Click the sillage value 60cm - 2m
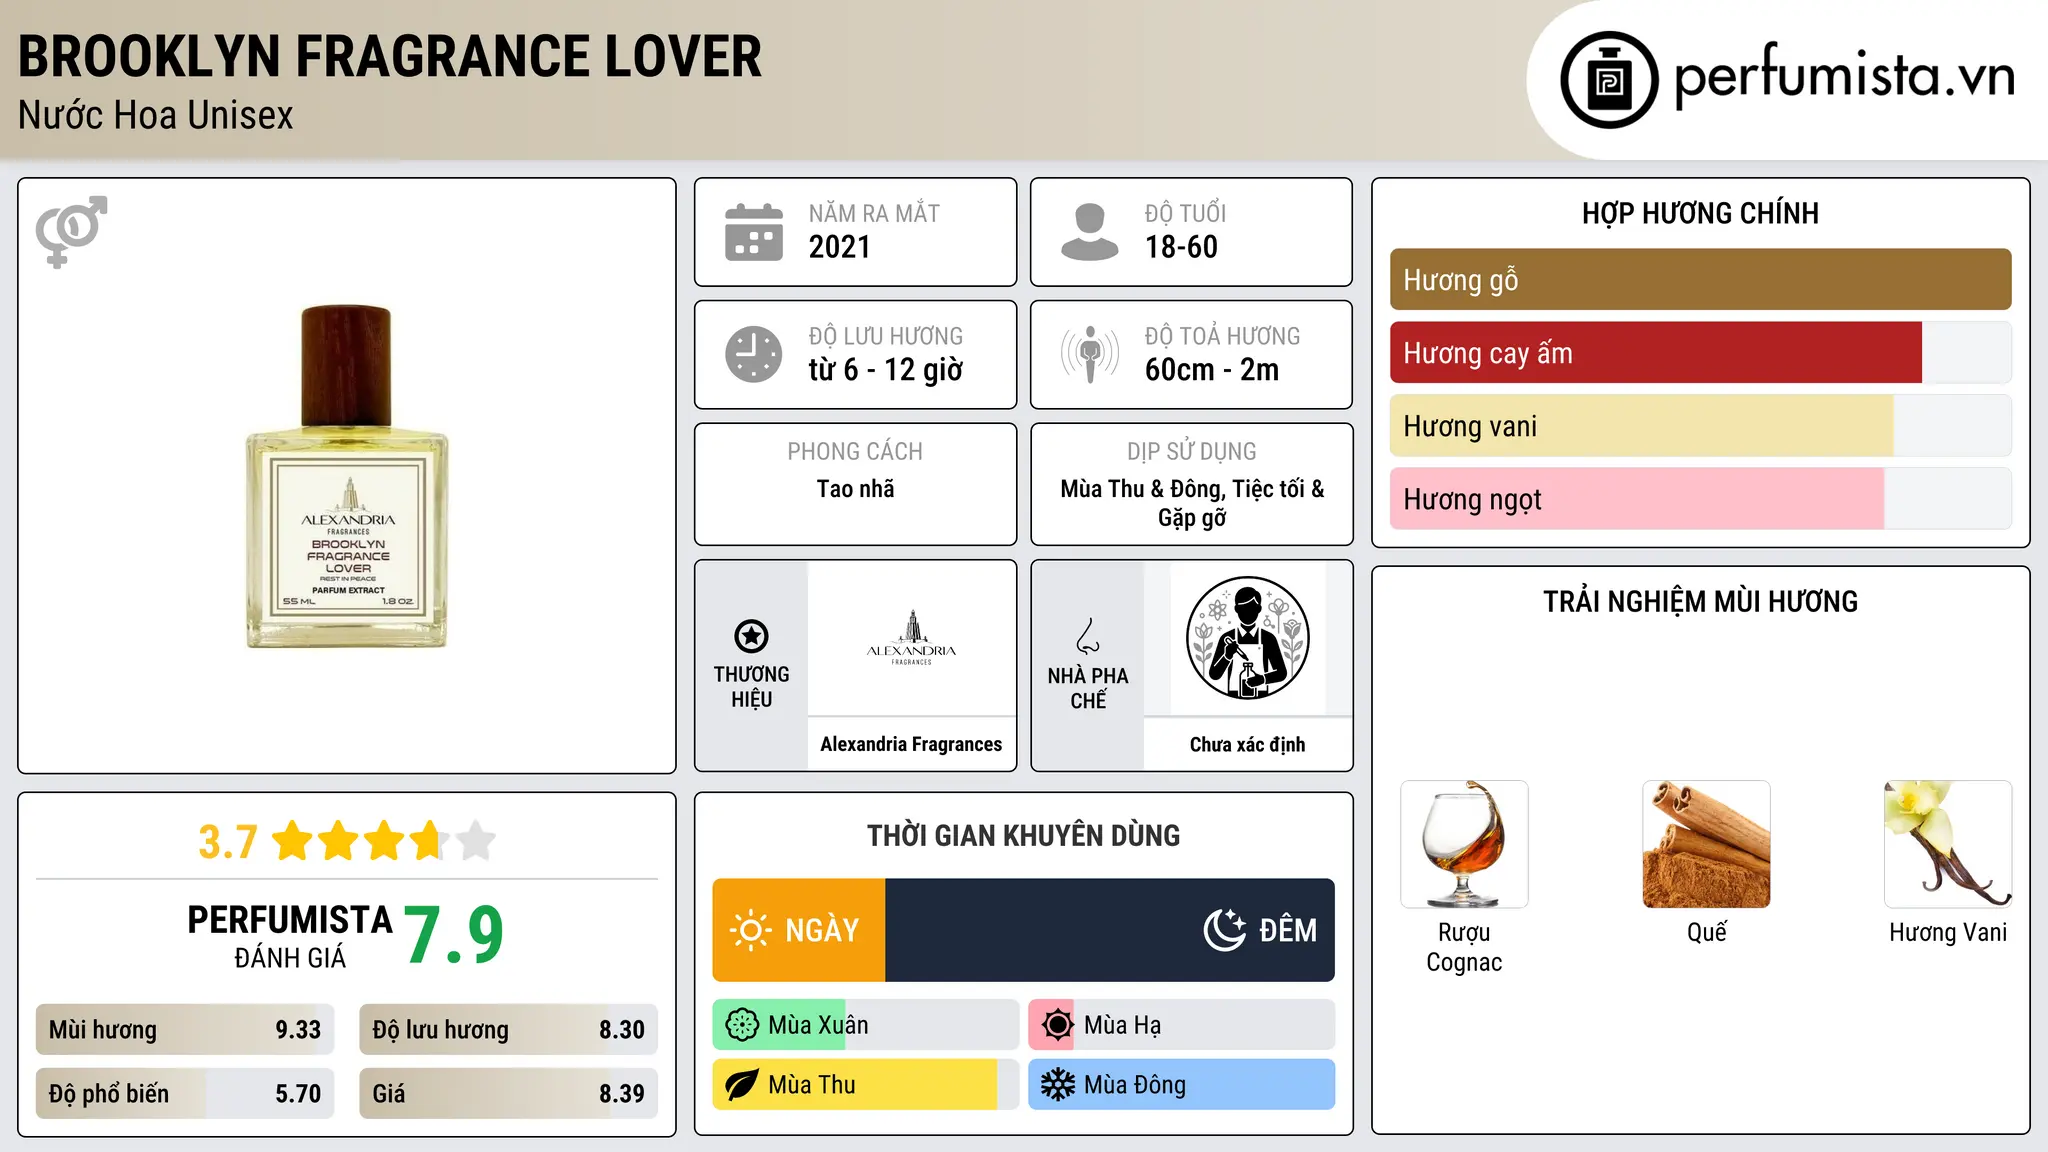The height and width of the screenshot is (1152, 2048). pyautogui.click(x=1212, y=370)
